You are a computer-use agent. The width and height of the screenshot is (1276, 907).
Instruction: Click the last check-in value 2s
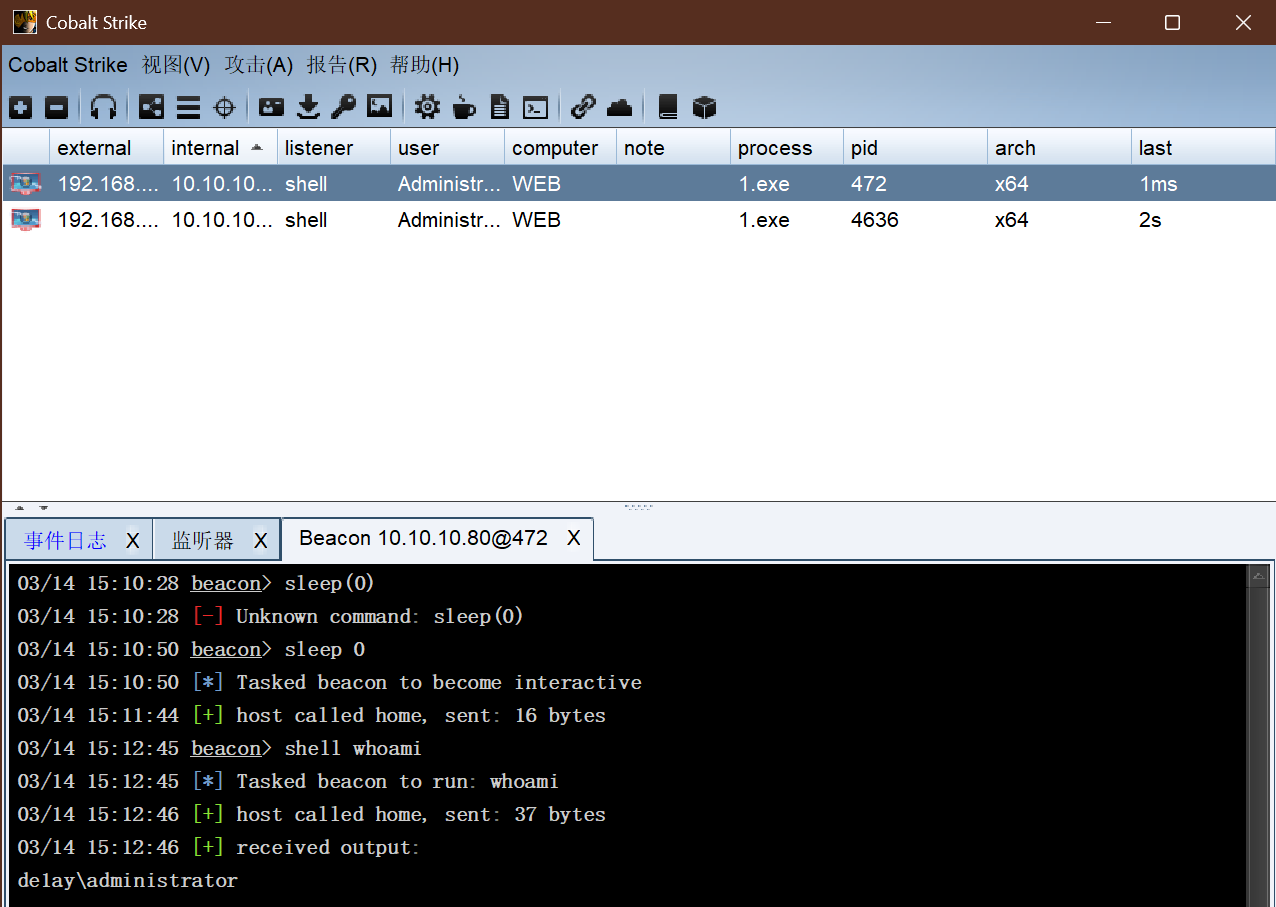1150,220
